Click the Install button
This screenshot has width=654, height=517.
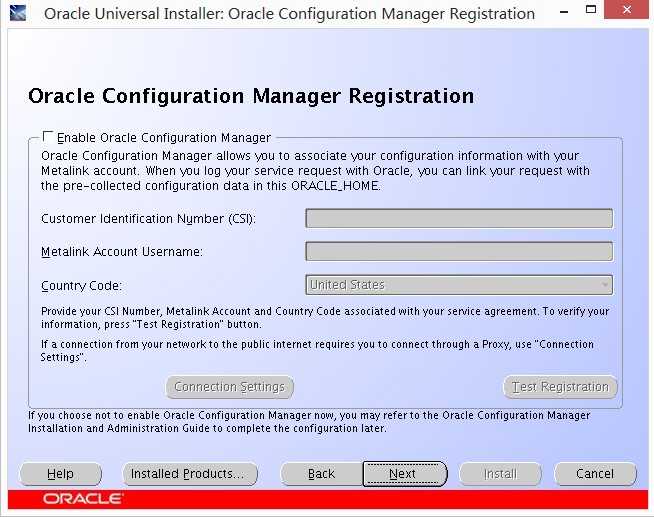[500, 474]
